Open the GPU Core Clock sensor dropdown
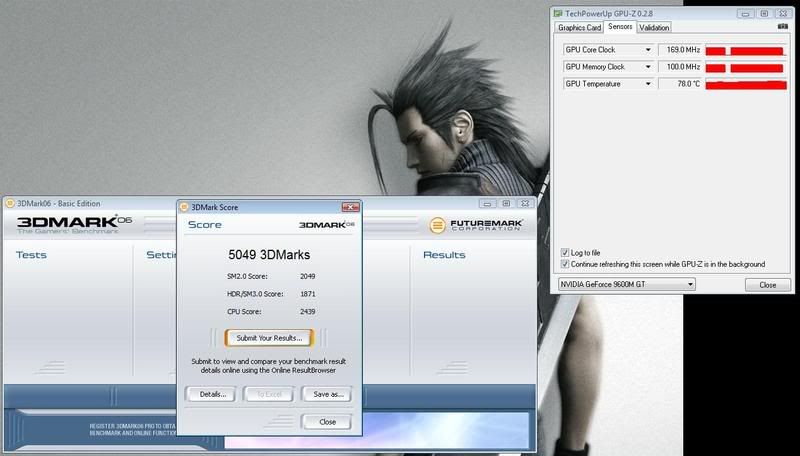Image resolution: width=800 pixels, height=456 pixels. click(648, 50)
